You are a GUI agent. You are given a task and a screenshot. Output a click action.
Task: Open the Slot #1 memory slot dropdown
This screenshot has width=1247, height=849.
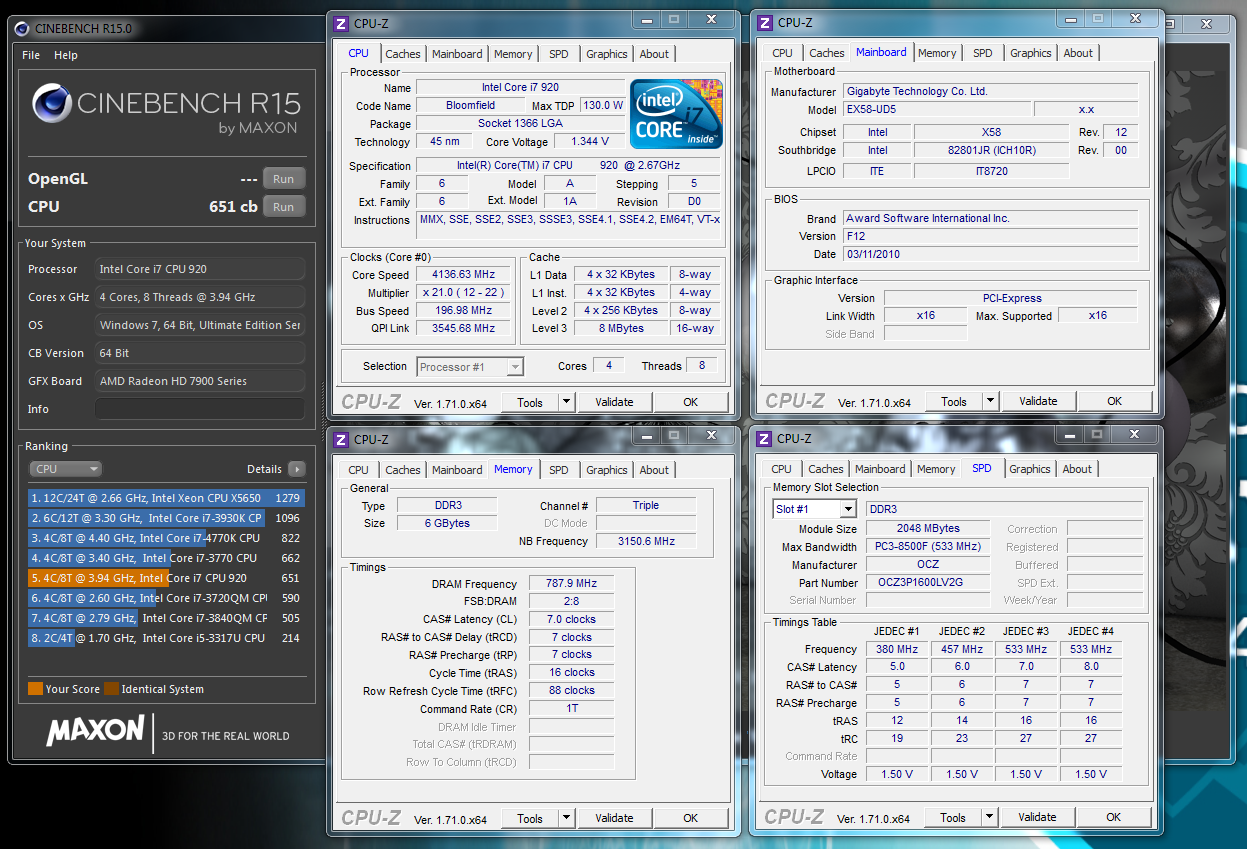pyautogui.click(x=814, y=509)
